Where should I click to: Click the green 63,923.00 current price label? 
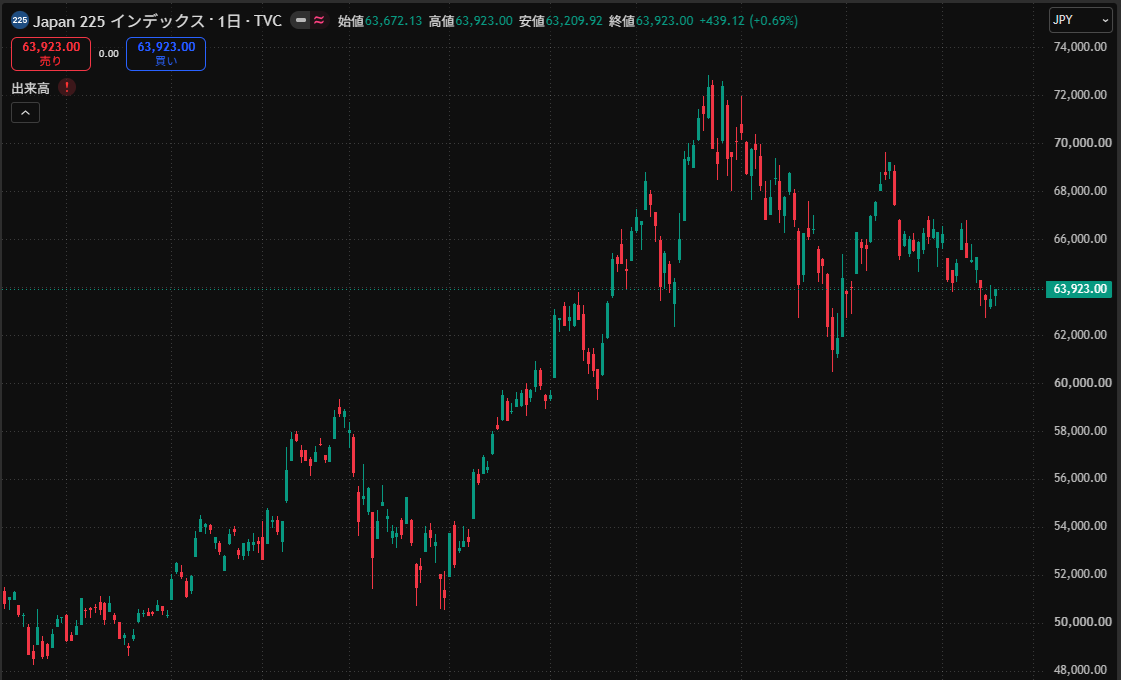(1080, 289)
